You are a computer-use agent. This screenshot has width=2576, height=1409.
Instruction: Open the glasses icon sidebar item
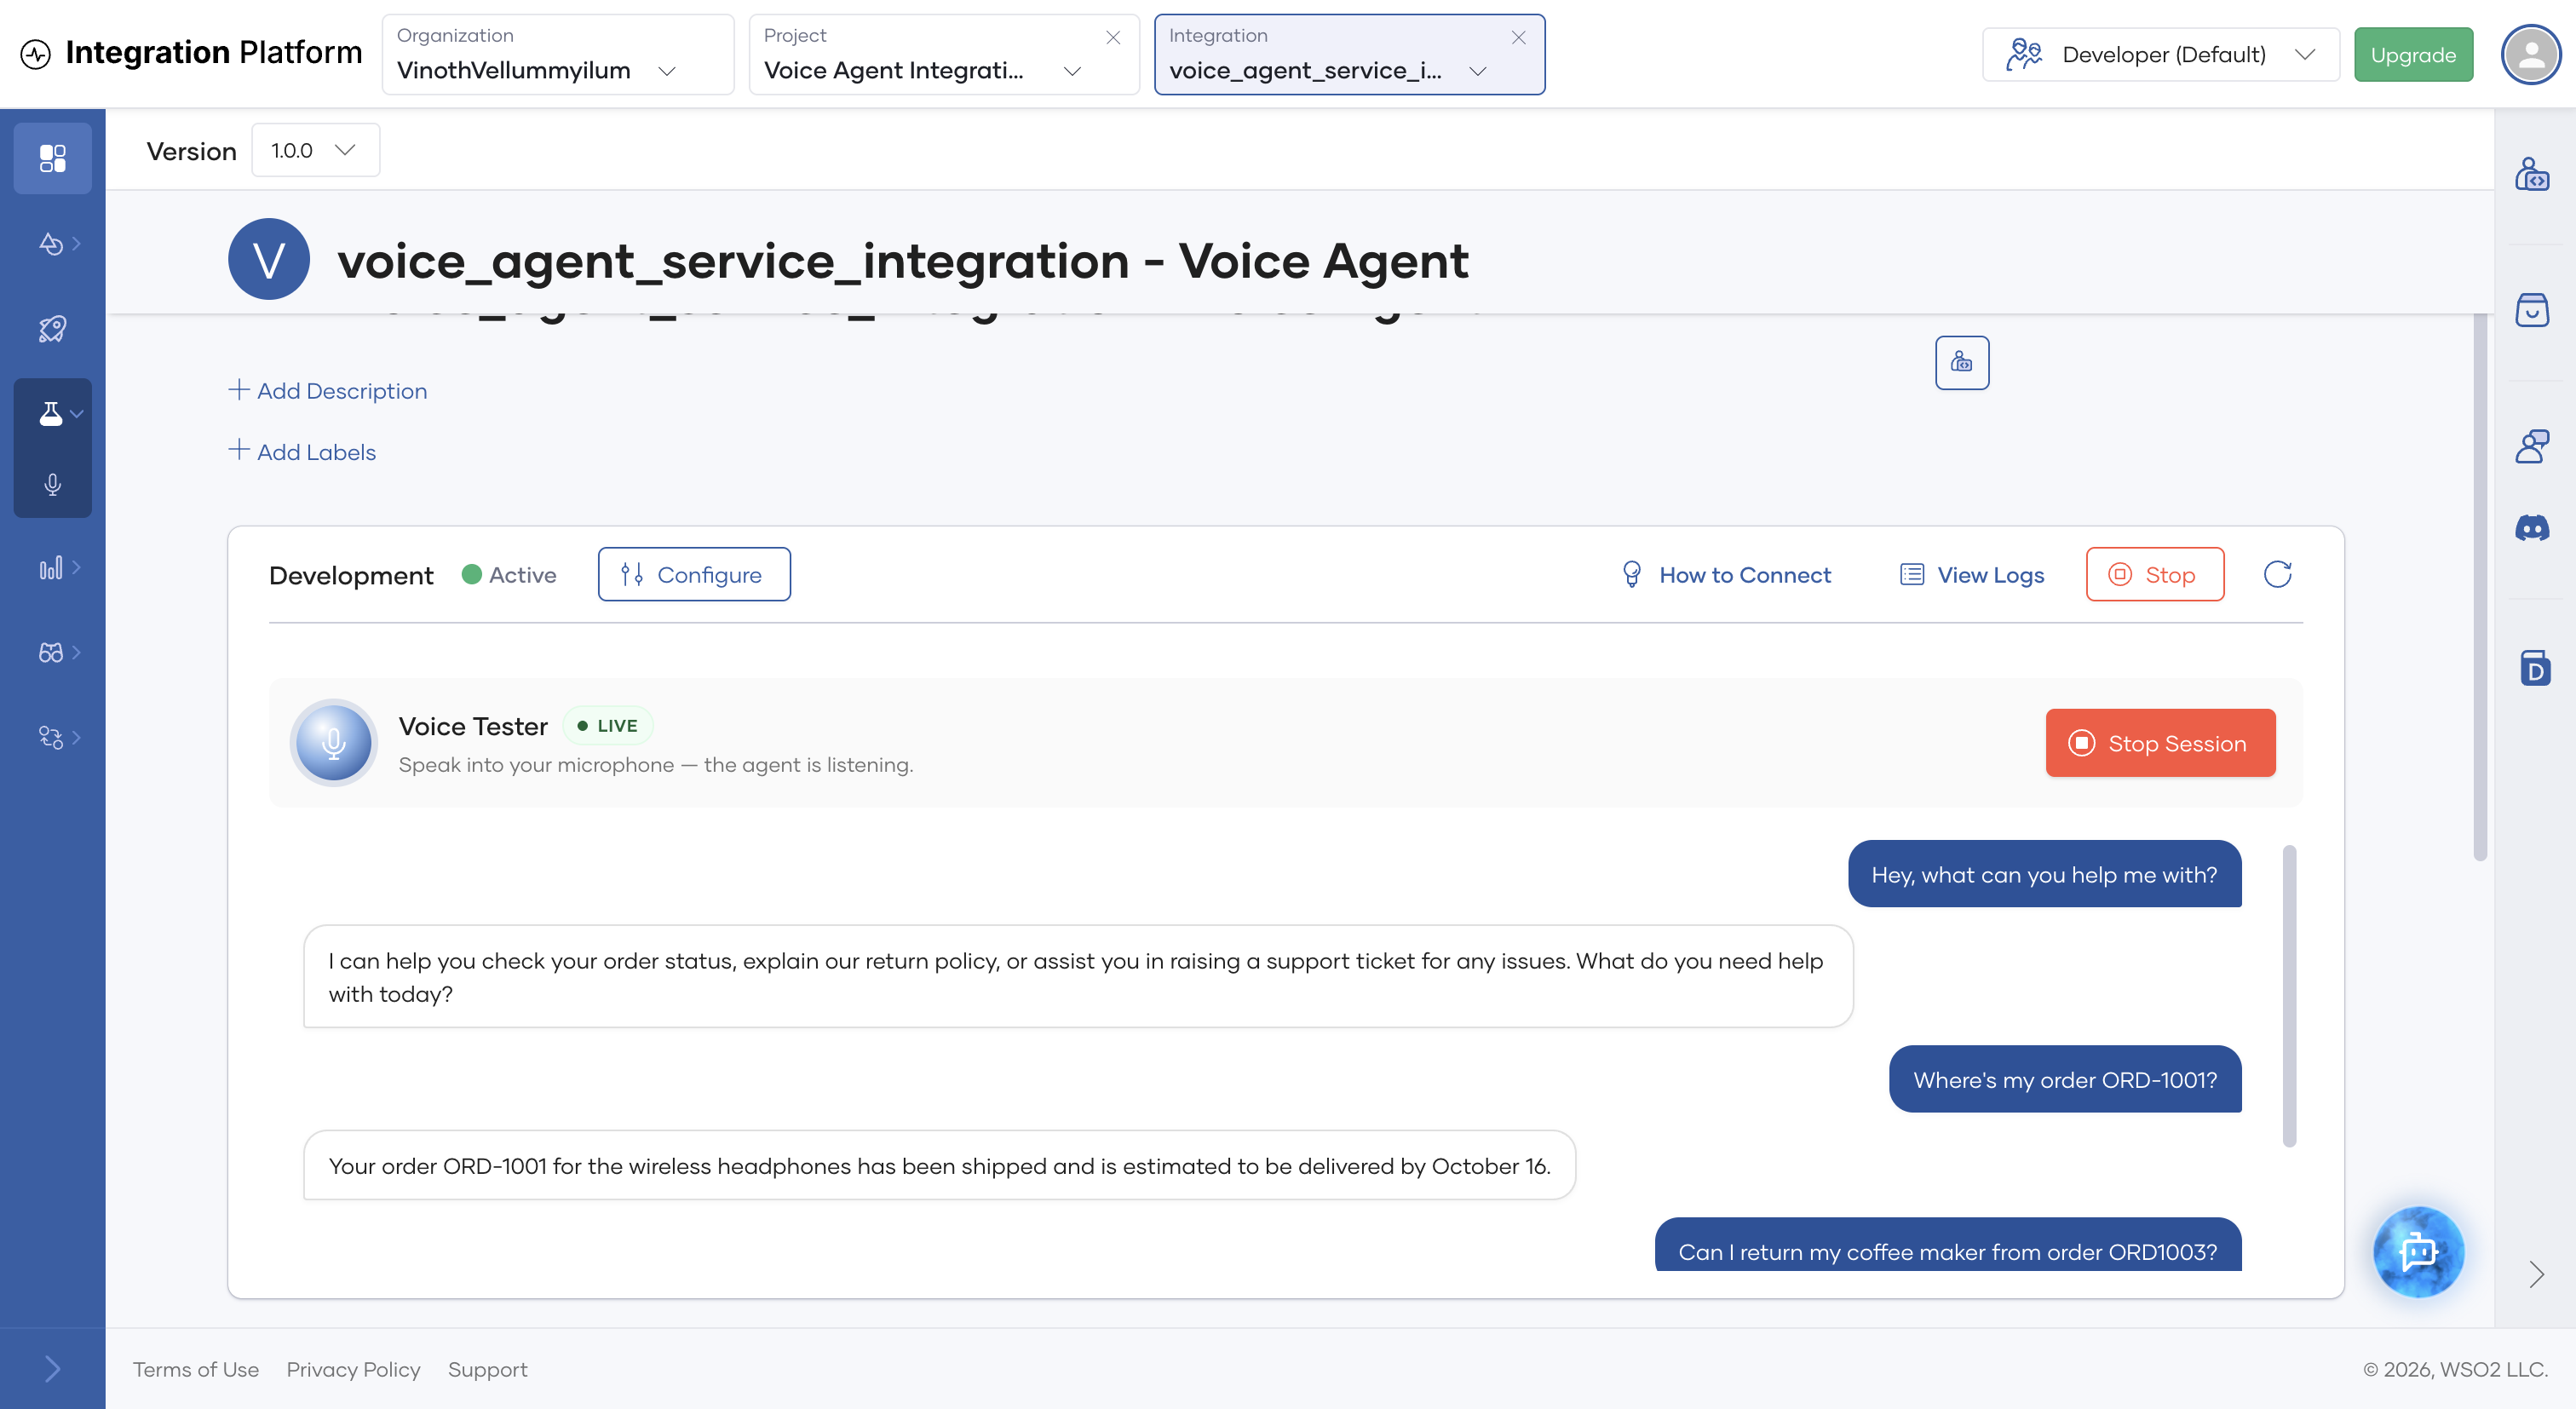pos(52,653)
